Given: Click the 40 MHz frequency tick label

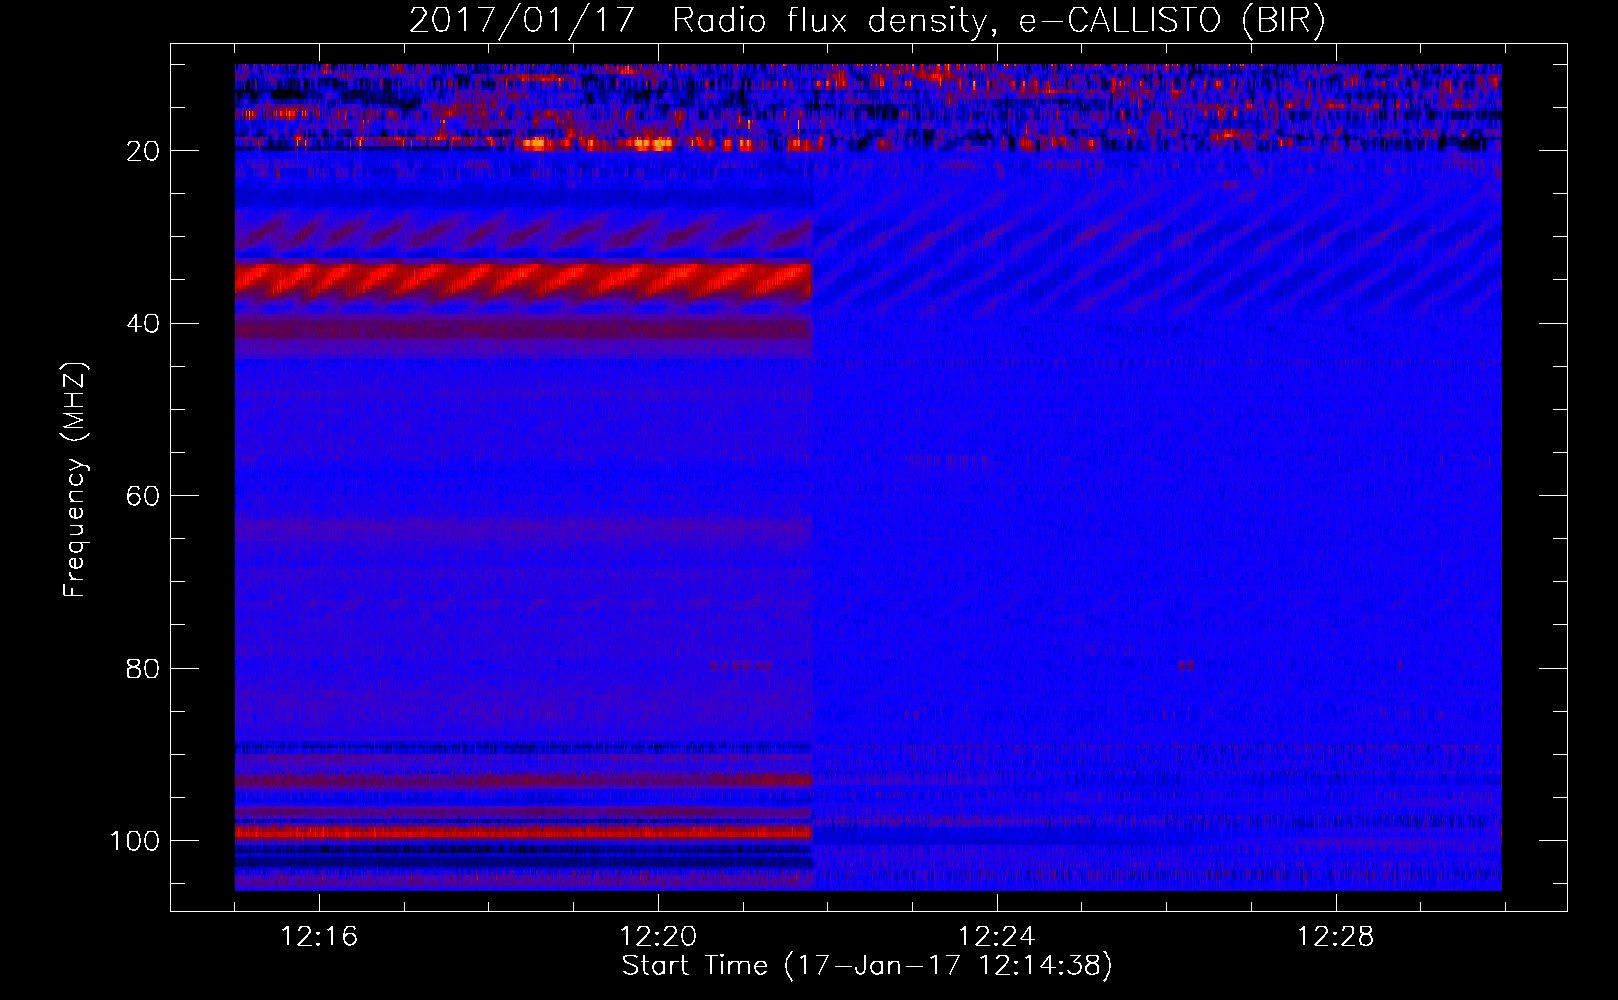Looking at the screenshot, I should click(x=144, y=324).
